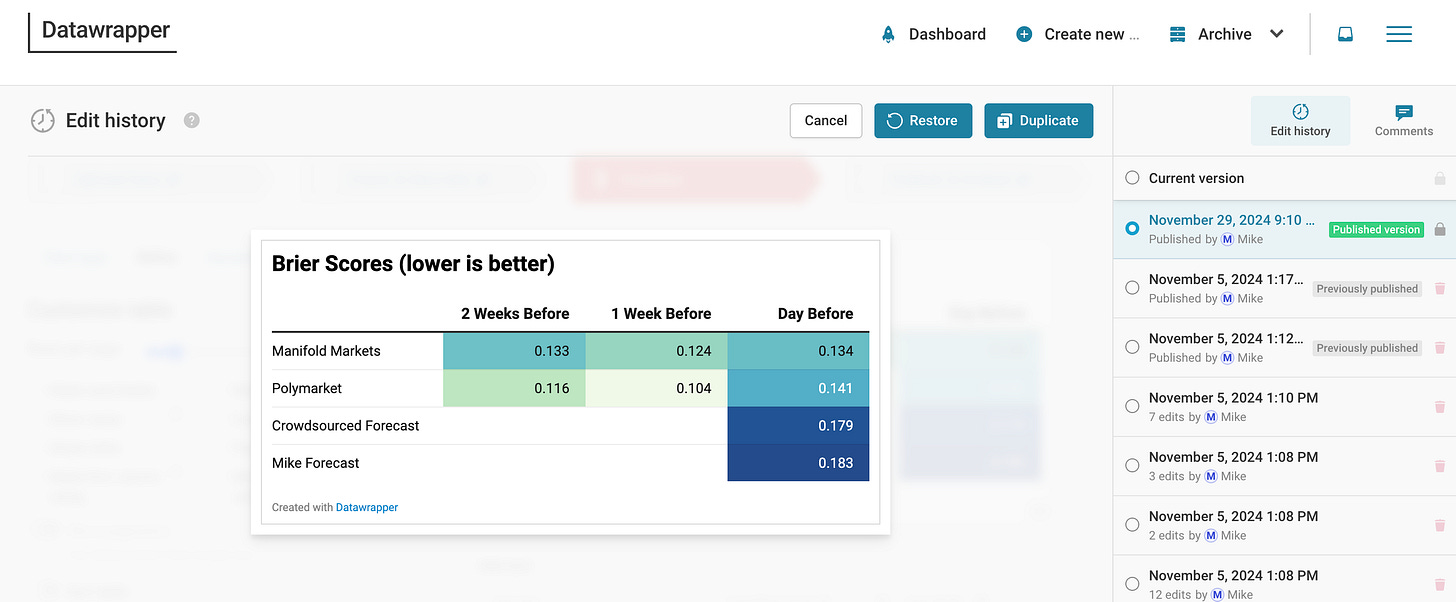Select the Current version radio button
Image resolution: width=1456 pixels, height=602 pixels.
pos(1132,178)
